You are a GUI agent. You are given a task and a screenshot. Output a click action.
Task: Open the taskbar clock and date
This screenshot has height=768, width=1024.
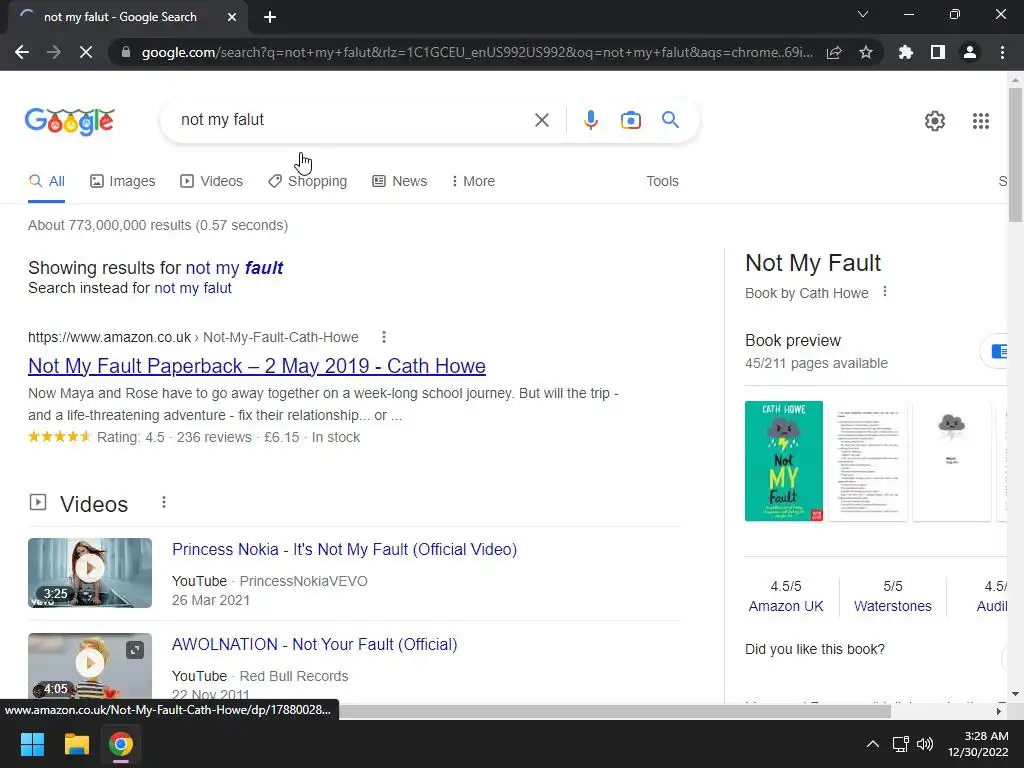point(978,744)
